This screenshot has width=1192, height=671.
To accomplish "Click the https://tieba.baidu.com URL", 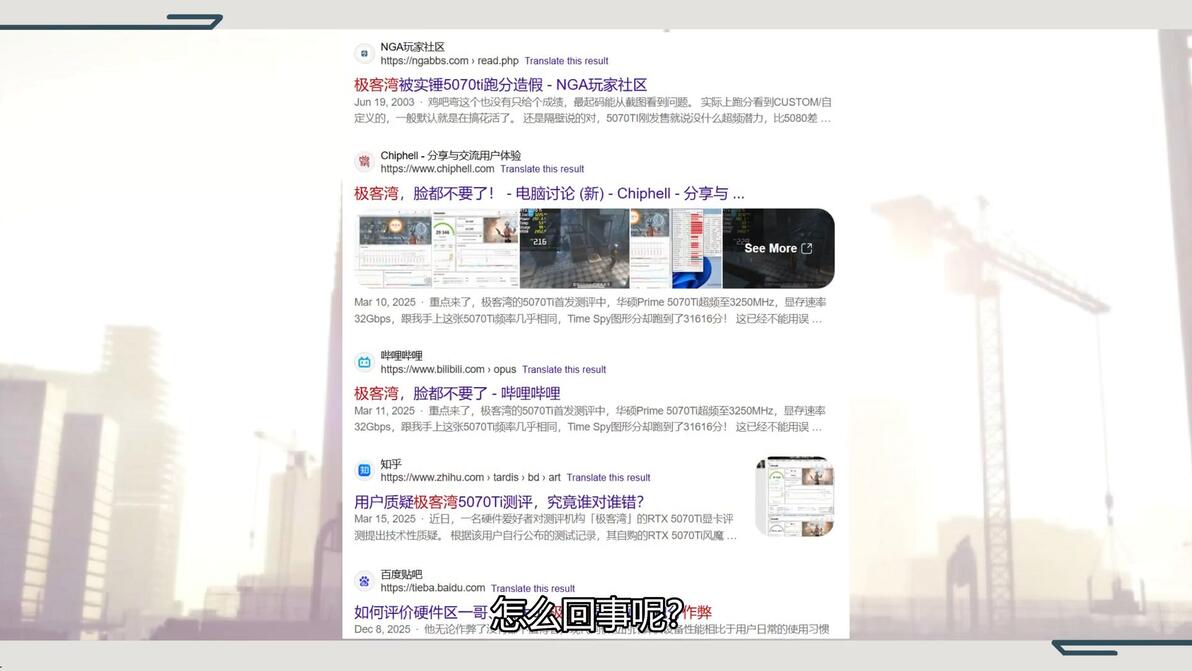I will coord(433,588).
